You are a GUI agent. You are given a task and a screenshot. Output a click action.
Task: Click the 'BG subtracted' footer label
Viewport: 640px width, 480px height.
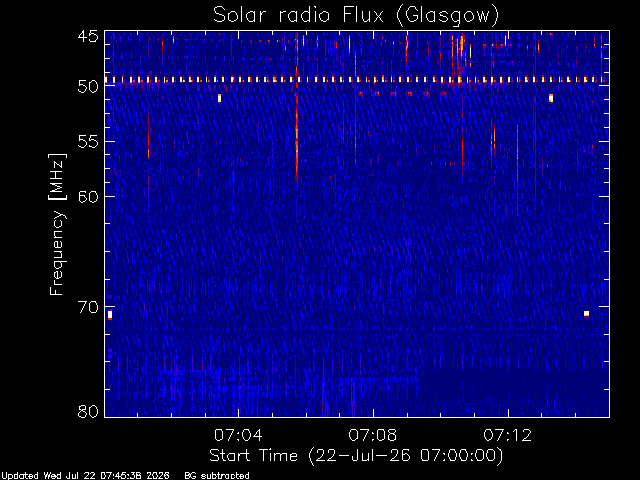[217, 476]
